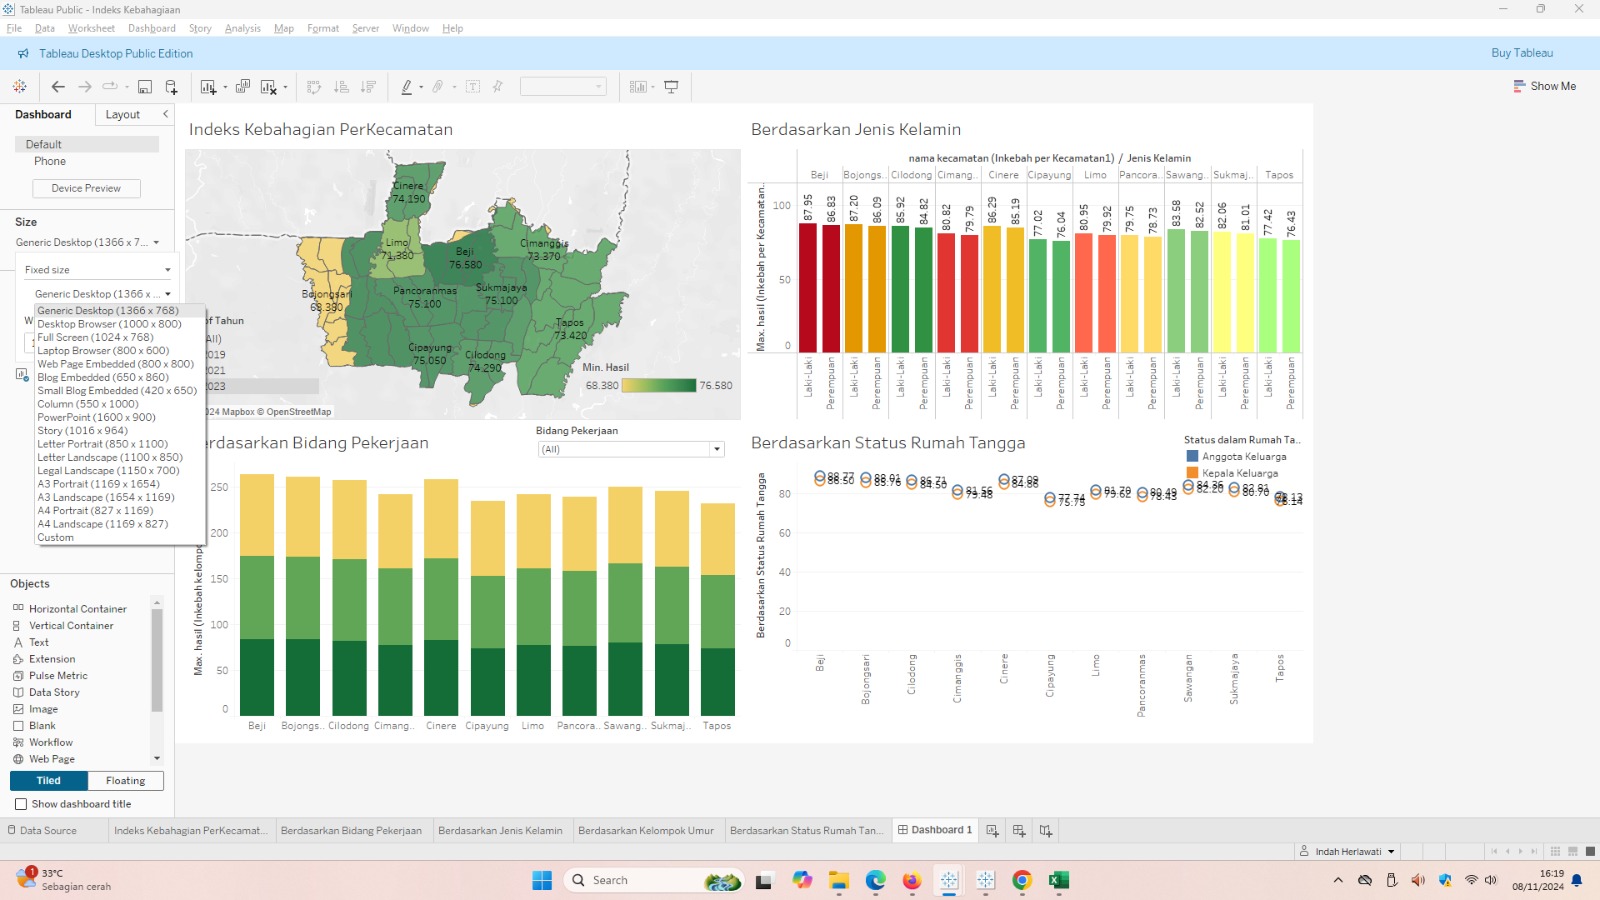This screenshot has height=900, width=1600.
Task: Click the New Worksheet tab icon at bottom
Action: click(x=992, y=830)
